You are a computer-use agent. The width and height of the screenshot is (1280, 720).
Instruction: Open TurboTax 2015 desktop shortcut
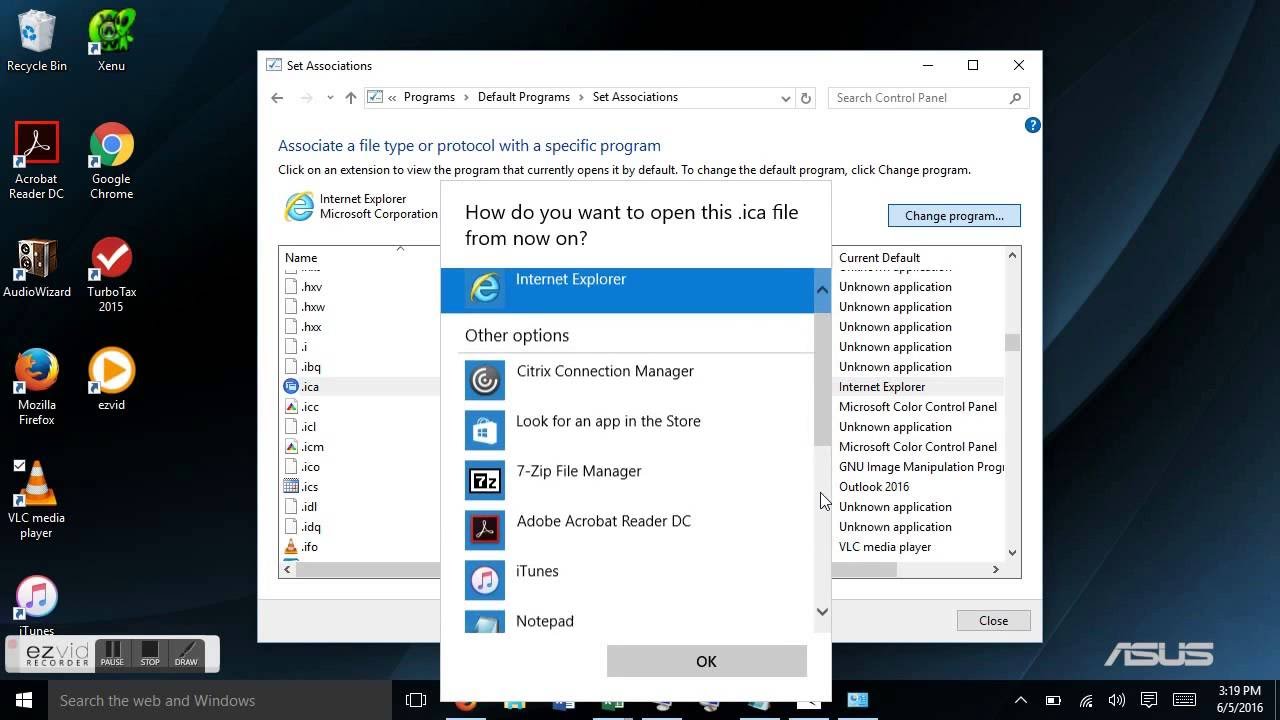click(x=111, y=275)
